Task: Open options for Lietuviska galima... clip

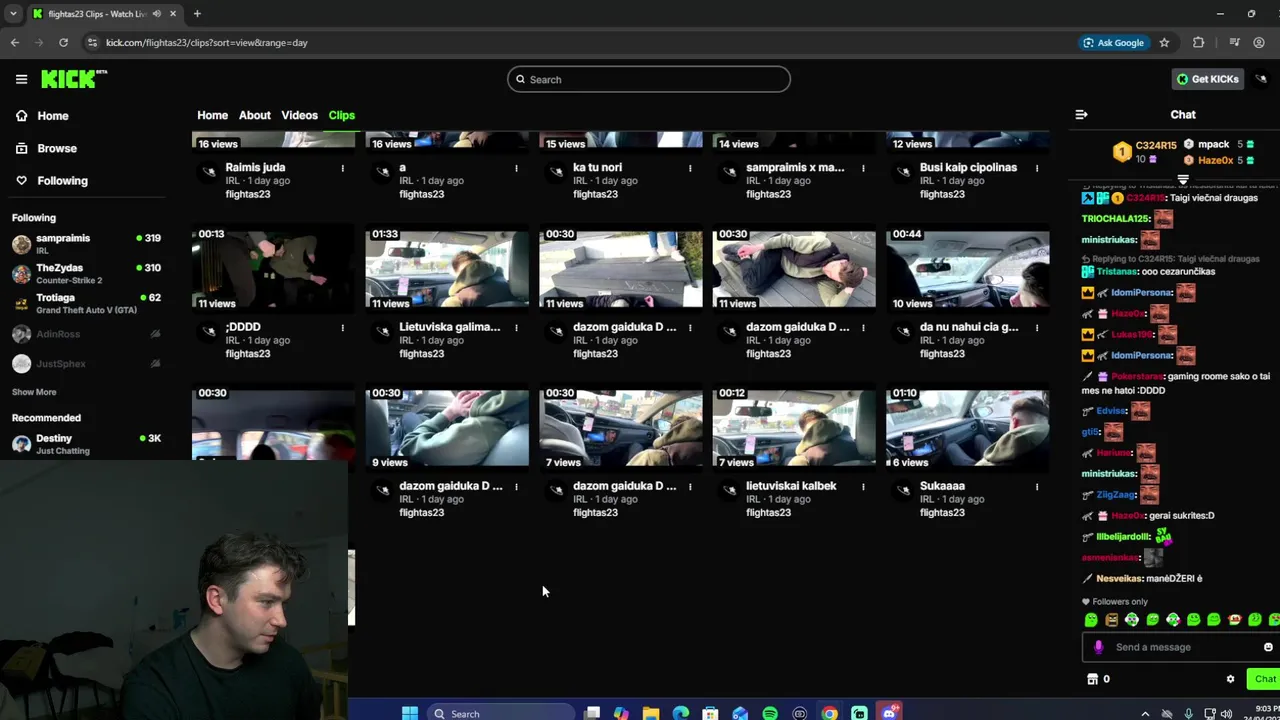Action: coord(516,327)
